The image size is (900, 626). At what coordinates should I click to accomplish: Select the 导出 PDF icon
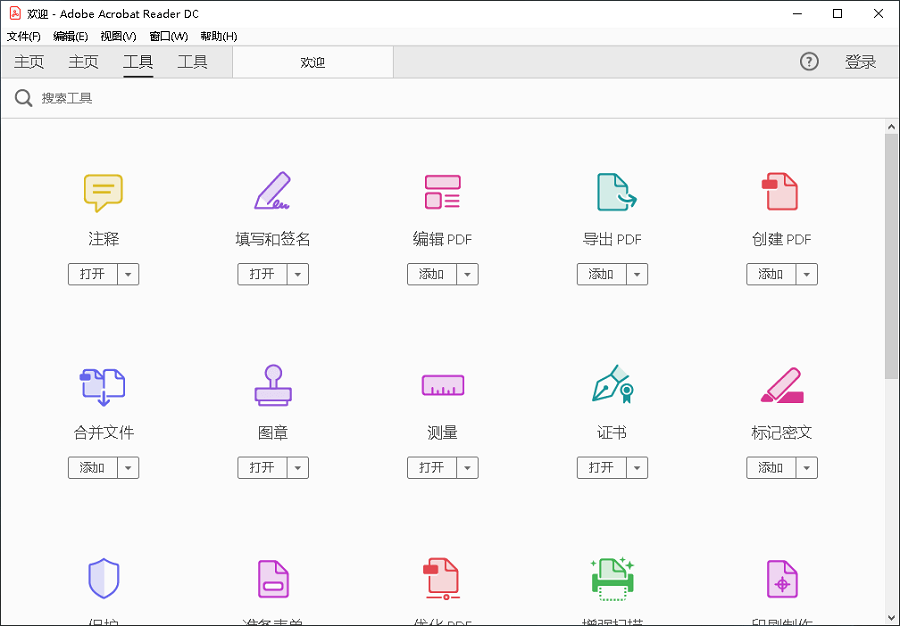coord(612,192)
